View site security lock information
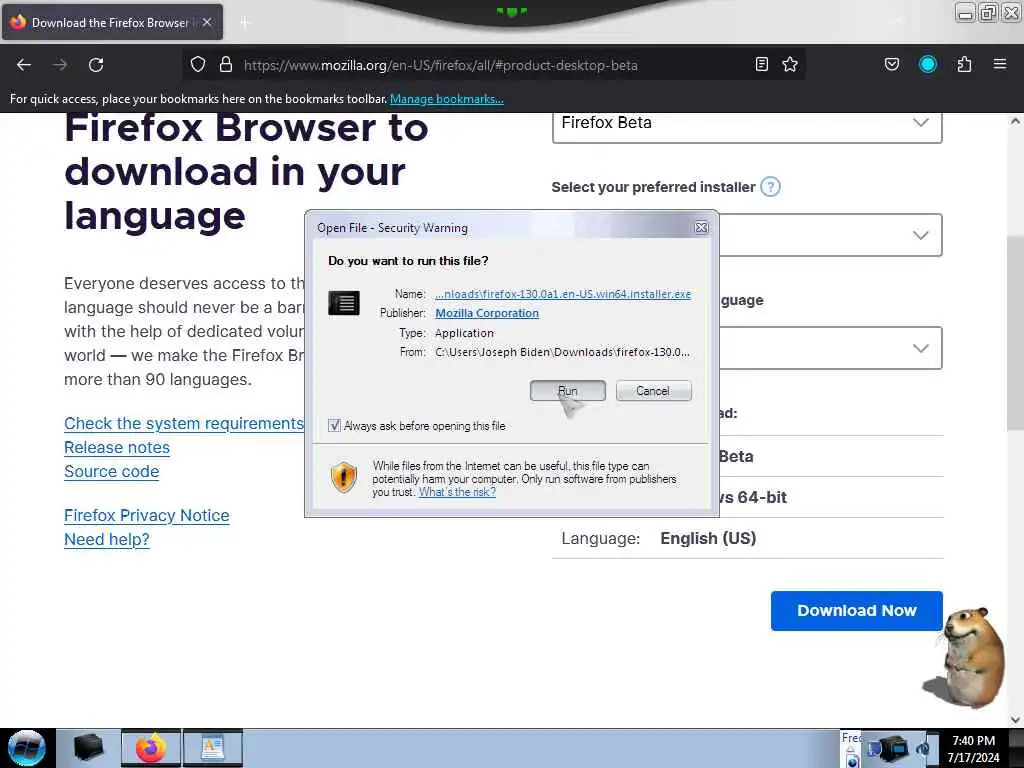This screenshot has height=768, width=1024. (x=226, y=65)
